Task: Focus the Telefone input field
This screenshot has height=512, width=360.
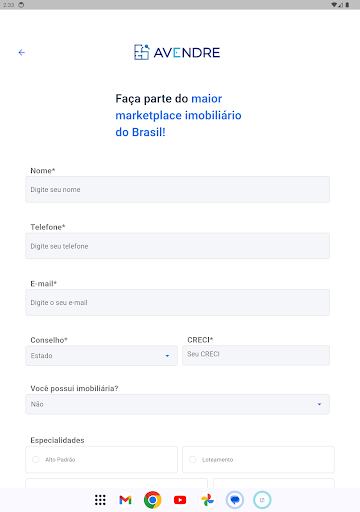Action: [178, 246]
